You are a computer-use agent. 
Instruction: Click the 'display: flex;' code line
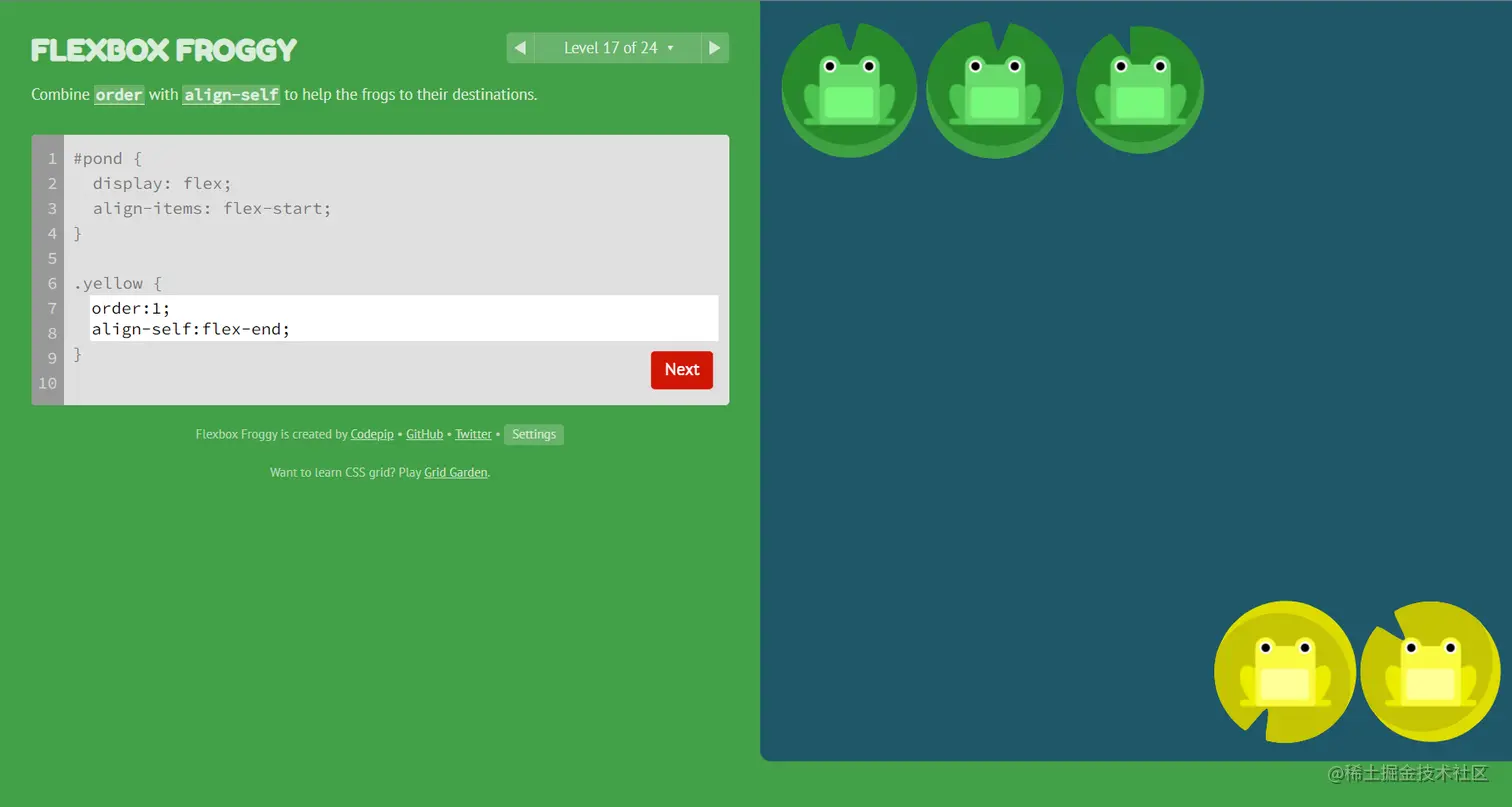tap(162, 184)
